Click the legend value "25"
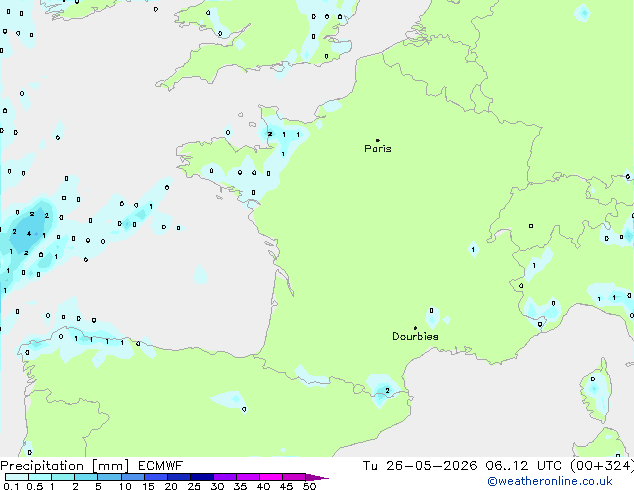 pyautogui.click(x=194, y=486)
